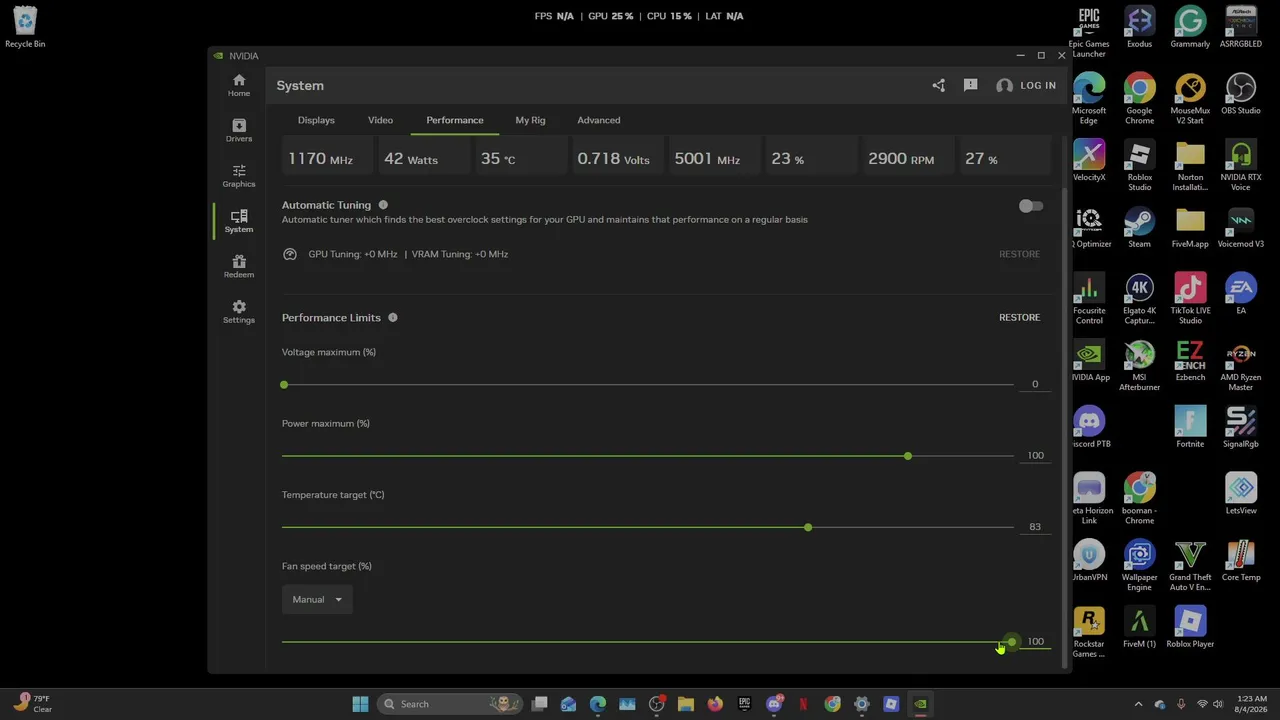The image size is (1280, 720).
Task: Click the Fan speed target value field
Action: (x=1035, y=642)
